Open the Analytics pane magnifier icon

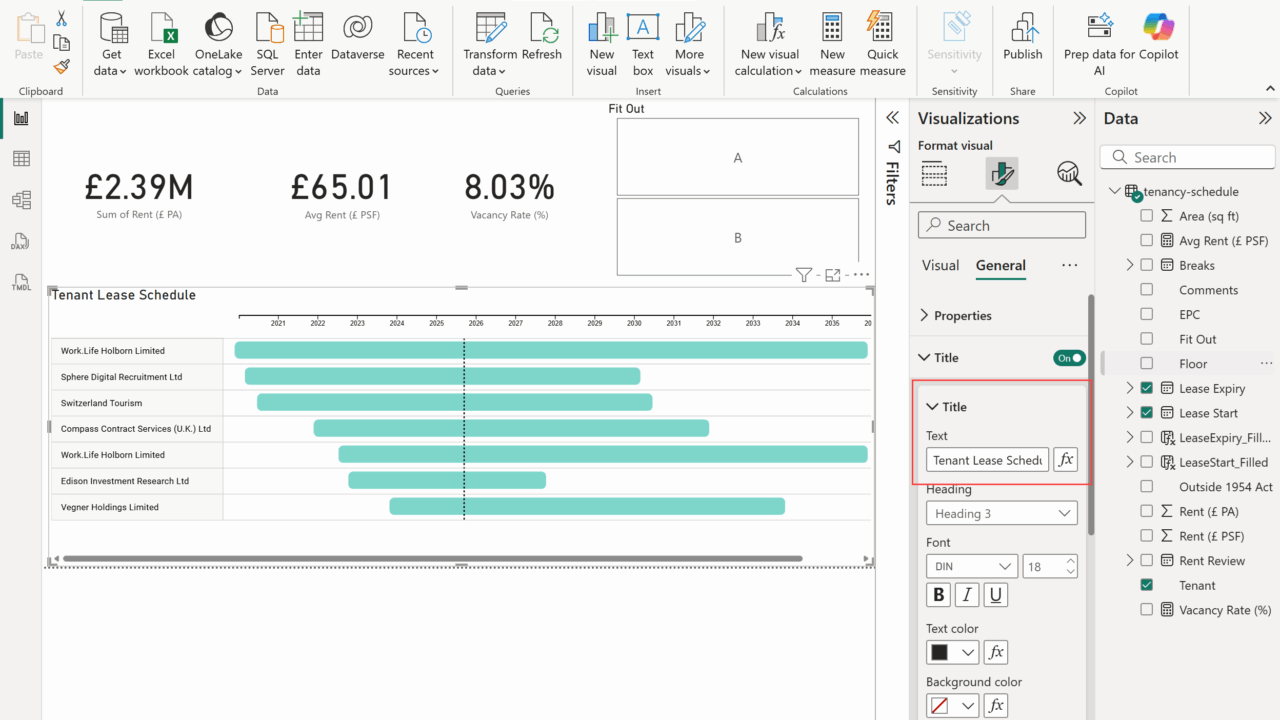tap(1069, 174)
